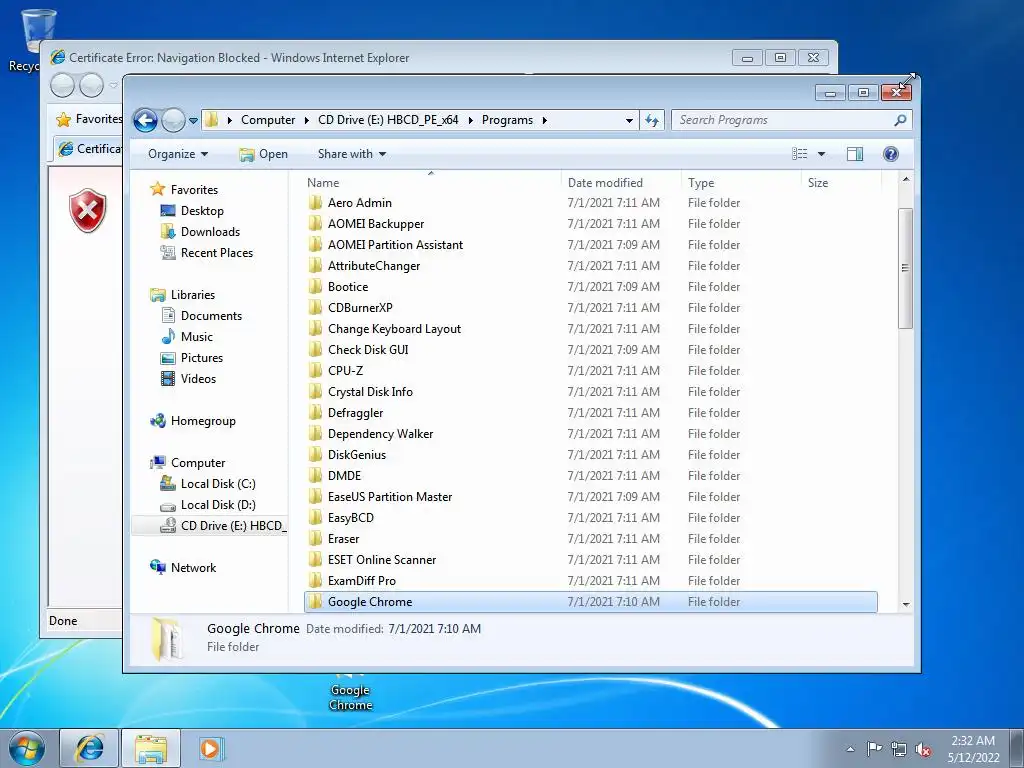Image resolution: width=1024 pixels, height=768 pixels.
Task: Open the Share with menu
Action: pyautogui.click(x=351, y=154)
